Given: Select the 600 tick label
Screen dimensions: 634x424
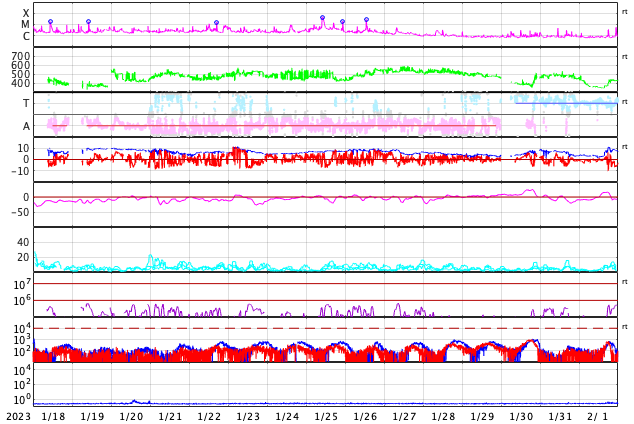Looking at the screenshot, I should 21,65.
